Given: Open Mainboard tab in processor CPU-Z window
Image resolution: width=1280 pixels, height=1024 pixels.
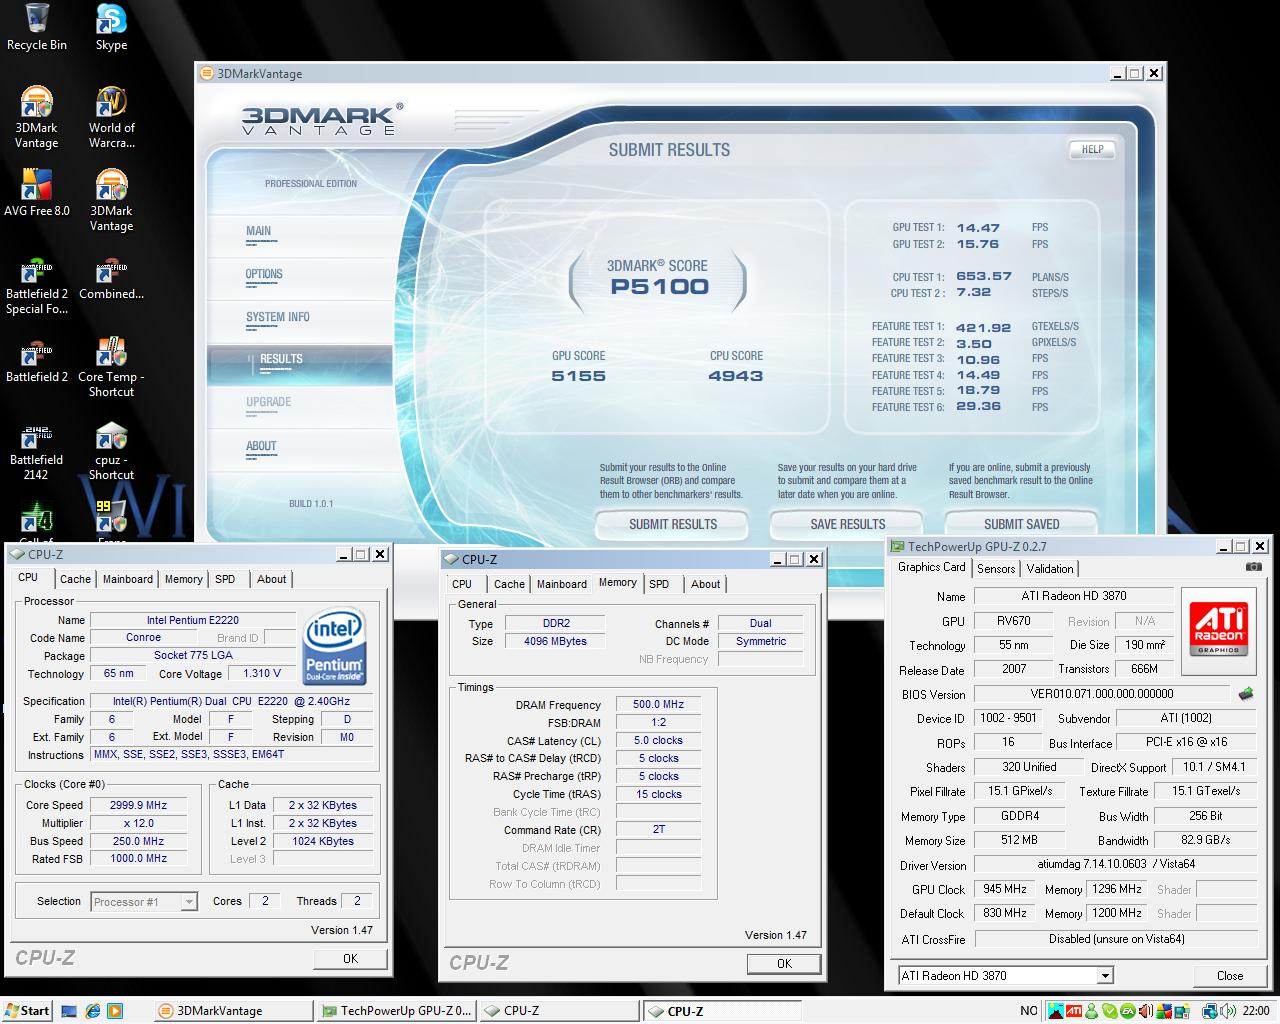Looking at the screenshot, I should coord(128,579).
